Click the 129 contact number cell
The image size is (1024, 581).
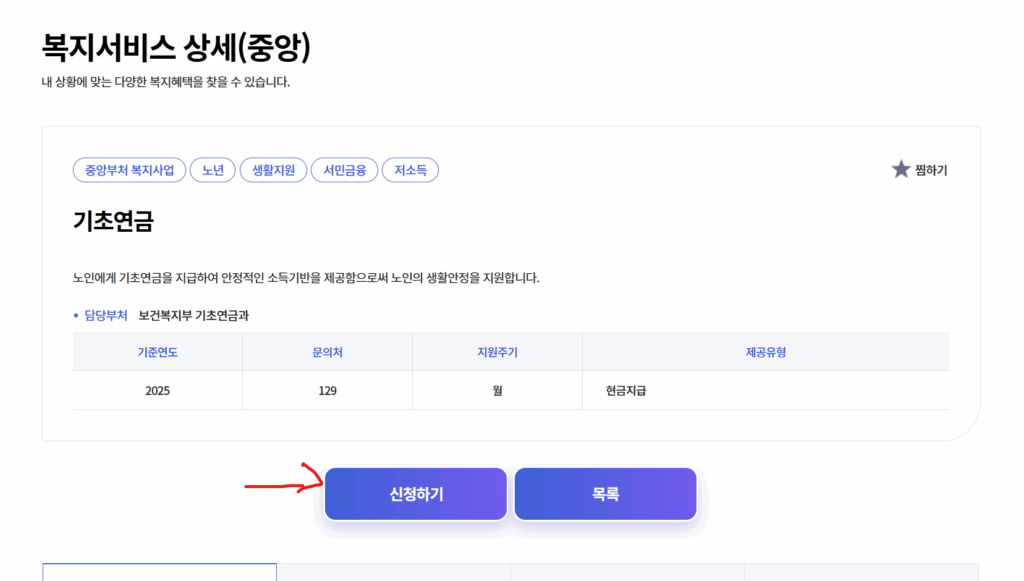click(x=327, y=391)
